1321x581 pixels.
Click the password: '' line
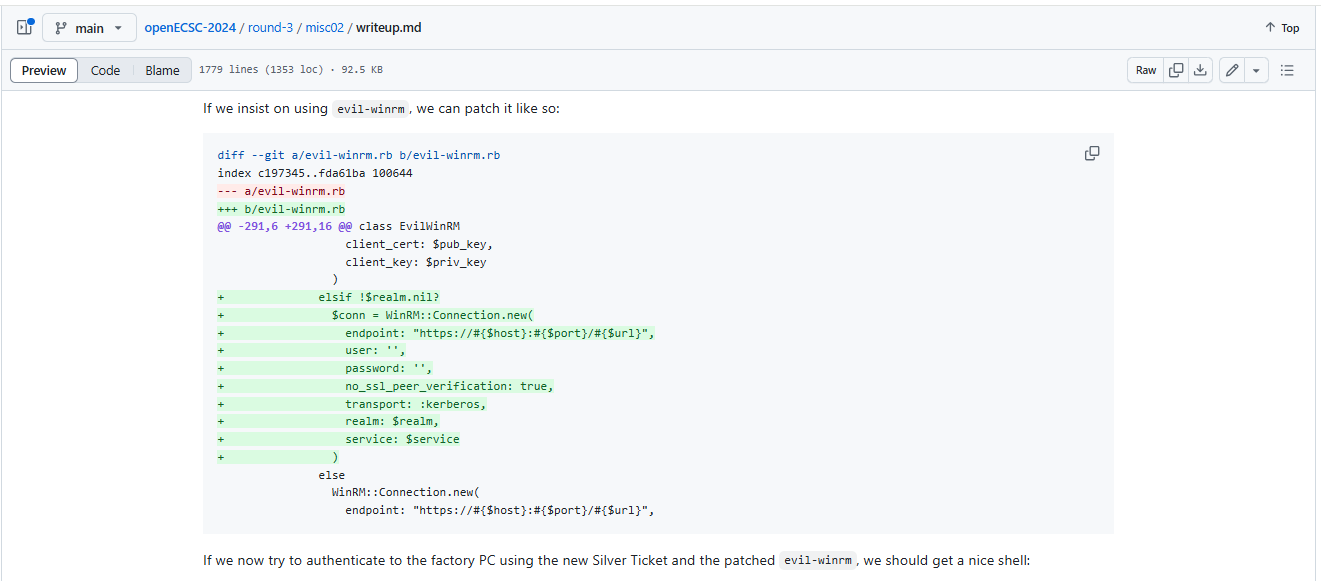389,368
